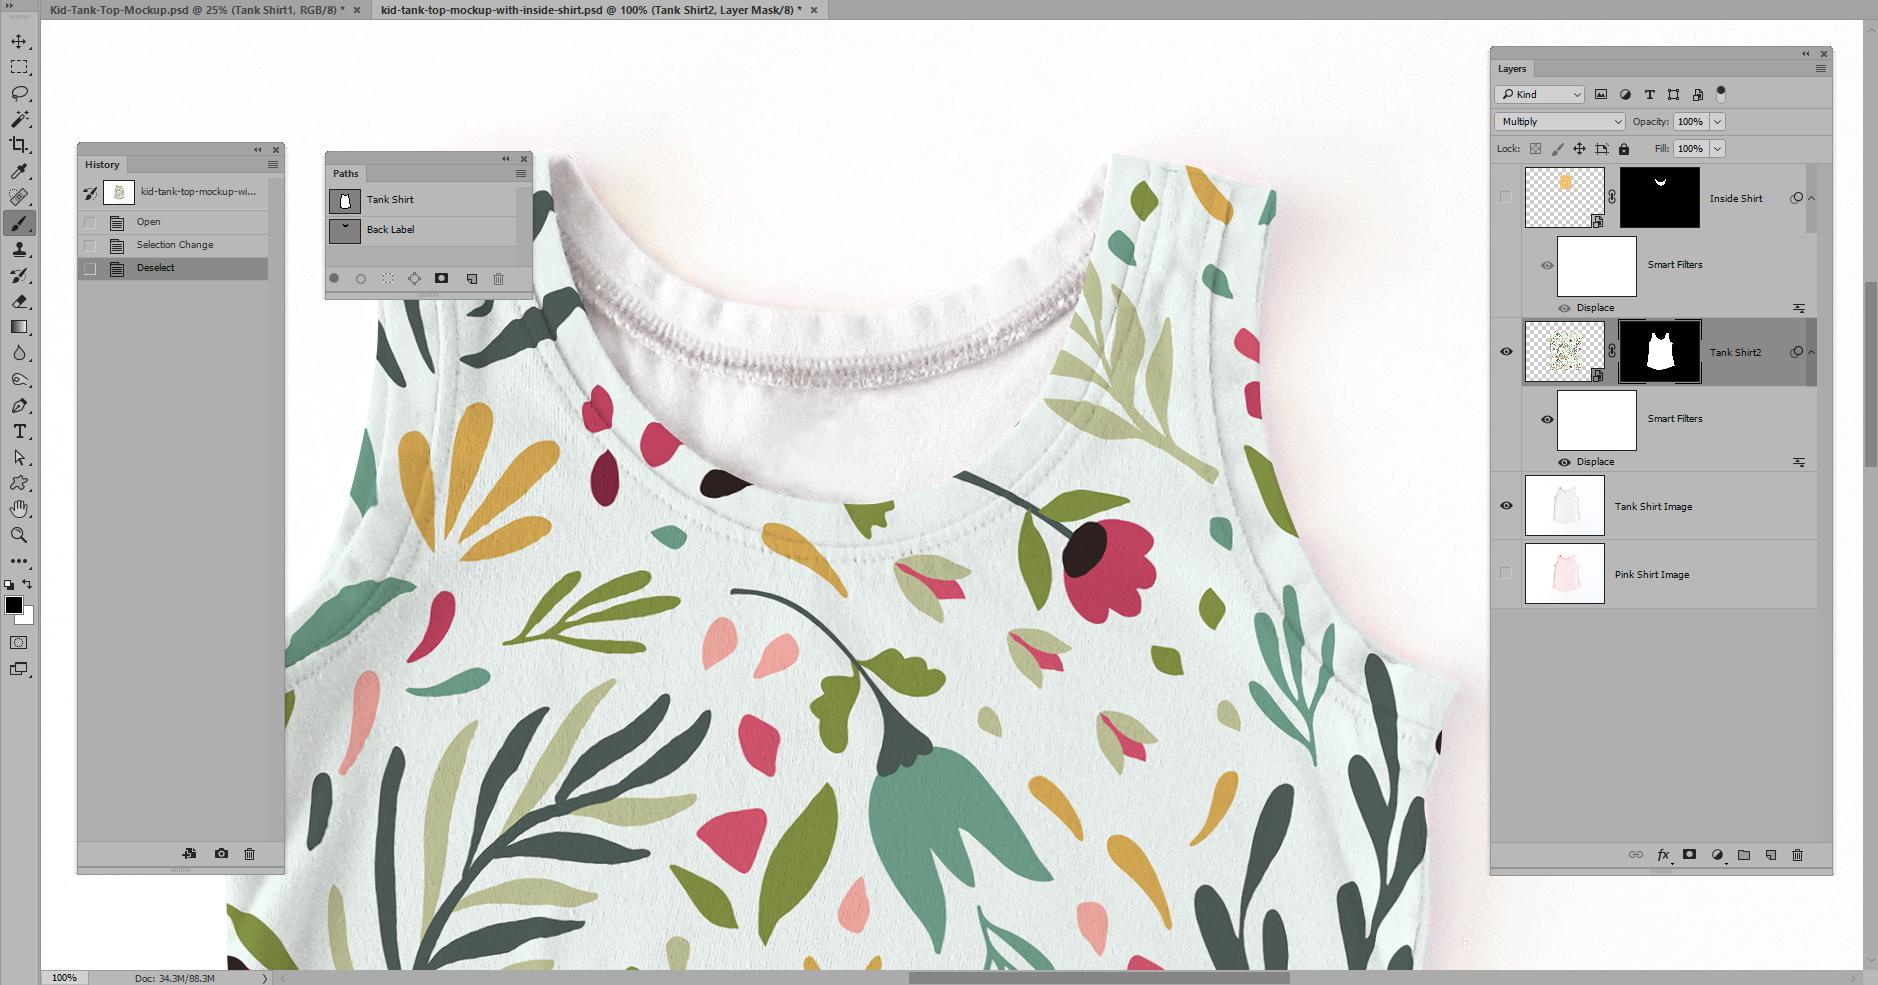The width and height of the screenshot is (1878, 985).
Task: Select the Deselect history state
Action: click(x=156, y=267)
